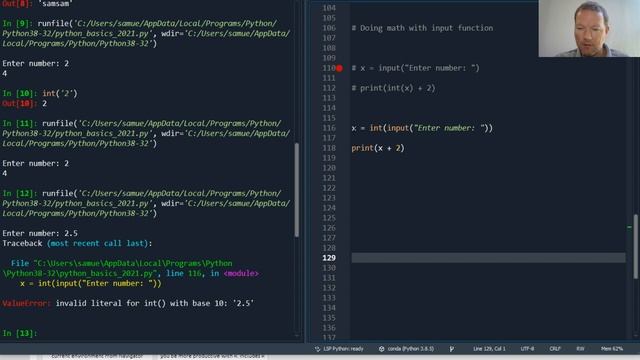
Task: Click the conda environment icon in status bar
Action: coord(381,349)
